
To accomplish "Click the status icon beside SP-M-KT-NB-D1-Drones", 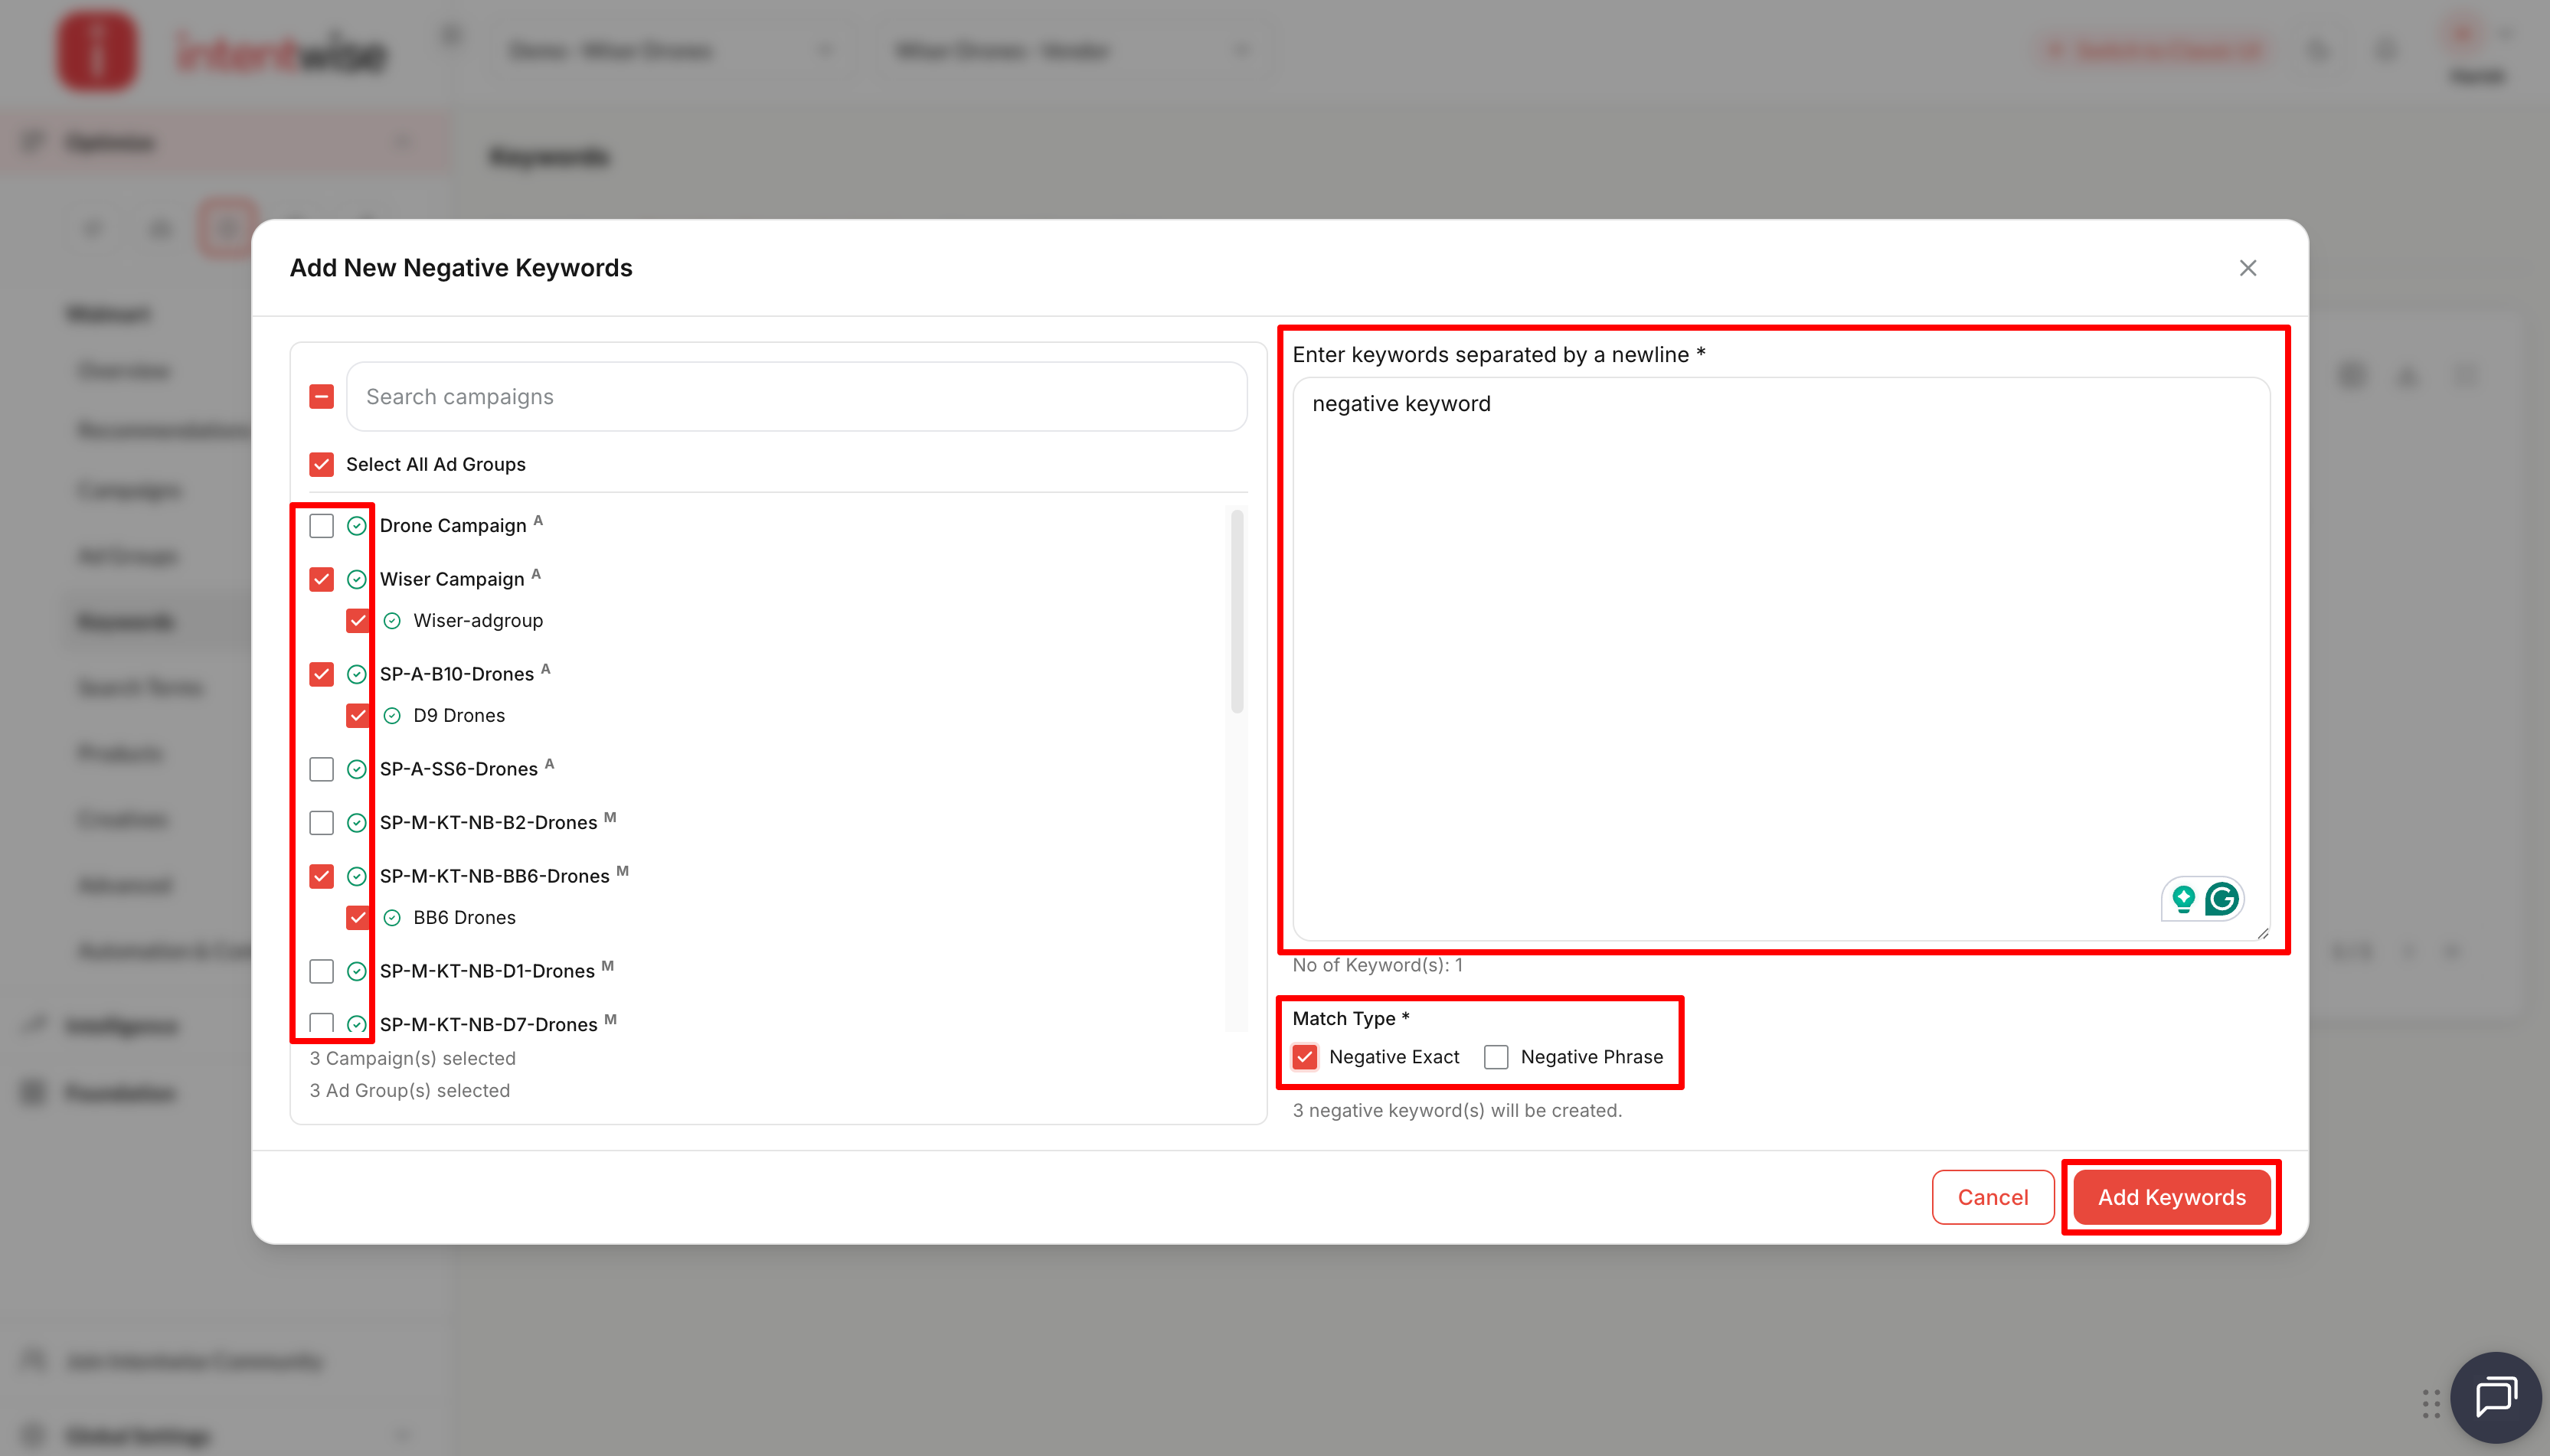I will [x=356, y=972].
